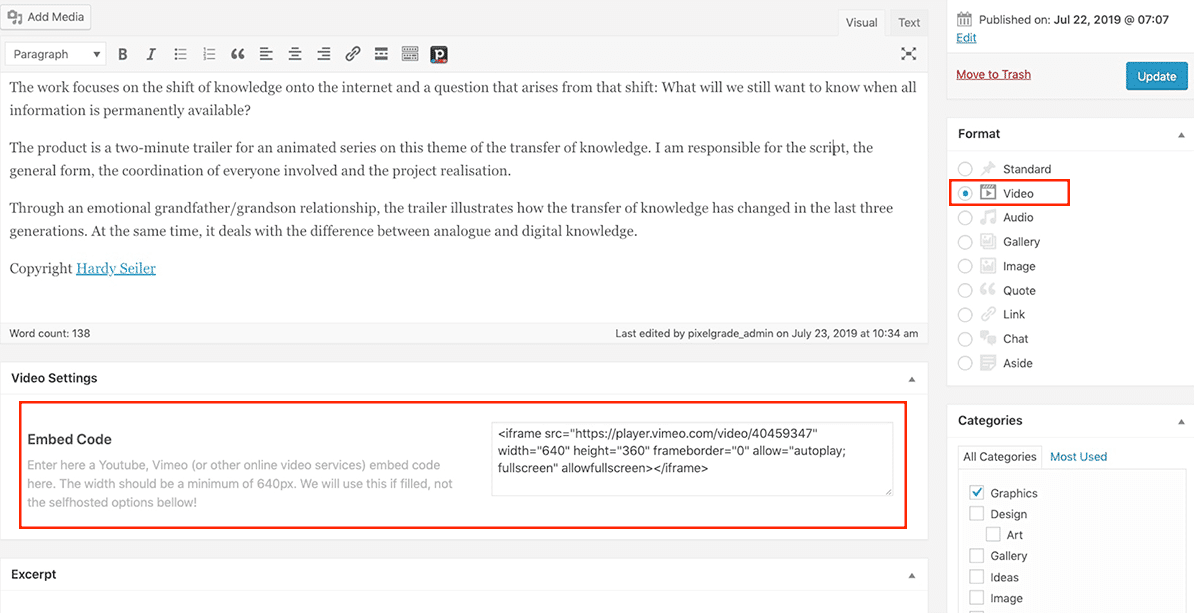Select the Chat post format

(965, 339)
